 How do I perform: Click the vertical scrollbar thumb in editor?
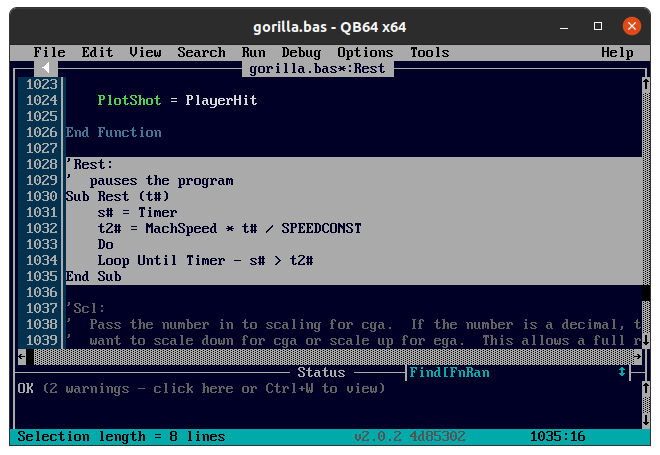point(646,293)
